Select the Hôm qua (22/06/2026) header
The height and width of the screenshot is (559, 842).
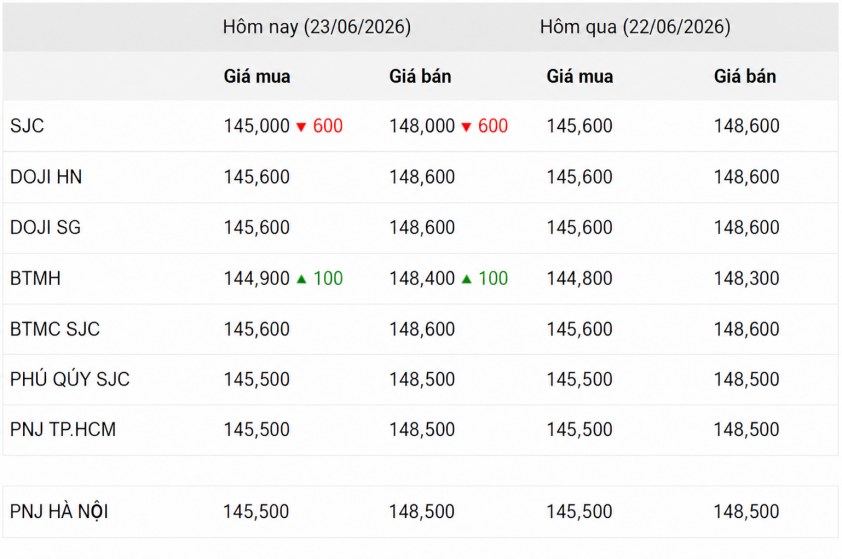(x=635, y=27)
